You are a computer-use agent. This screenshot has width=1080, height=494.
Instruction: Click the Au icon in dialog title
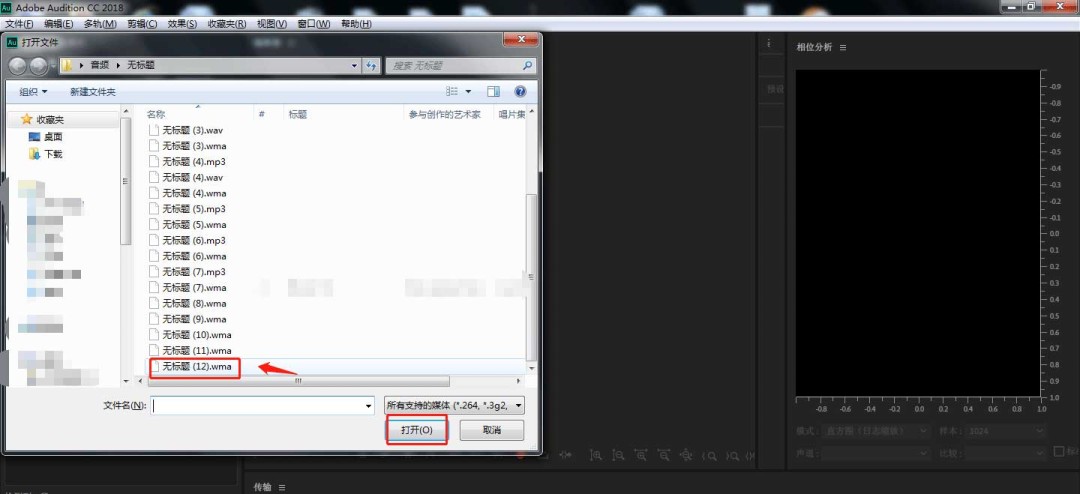[x=11, y=42]
